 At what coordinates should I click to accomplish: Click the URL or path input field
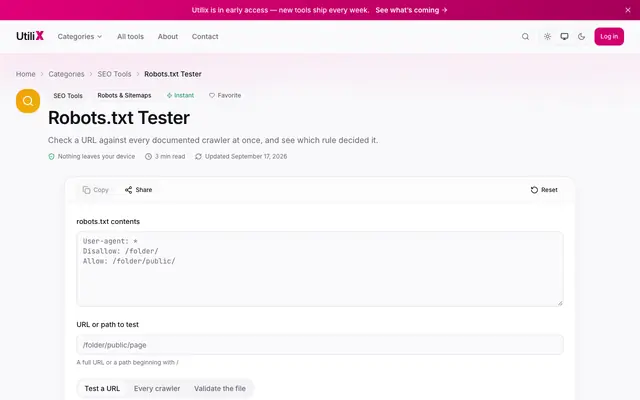pos(320,345)
